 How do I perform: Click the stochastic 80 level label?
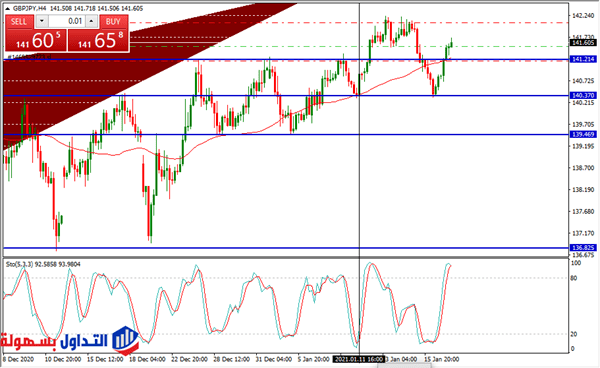(574, 278)
